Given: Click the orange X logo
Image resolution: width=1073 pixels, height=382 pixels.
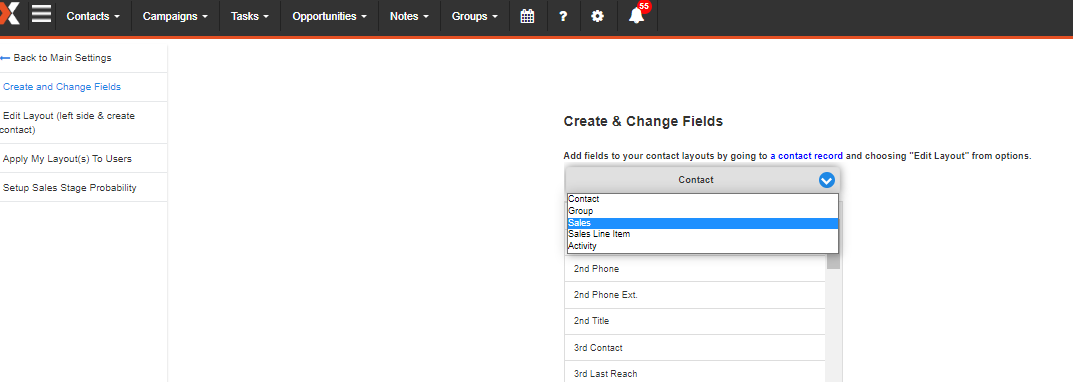Looking at the screenshot, I should point(10,14).
